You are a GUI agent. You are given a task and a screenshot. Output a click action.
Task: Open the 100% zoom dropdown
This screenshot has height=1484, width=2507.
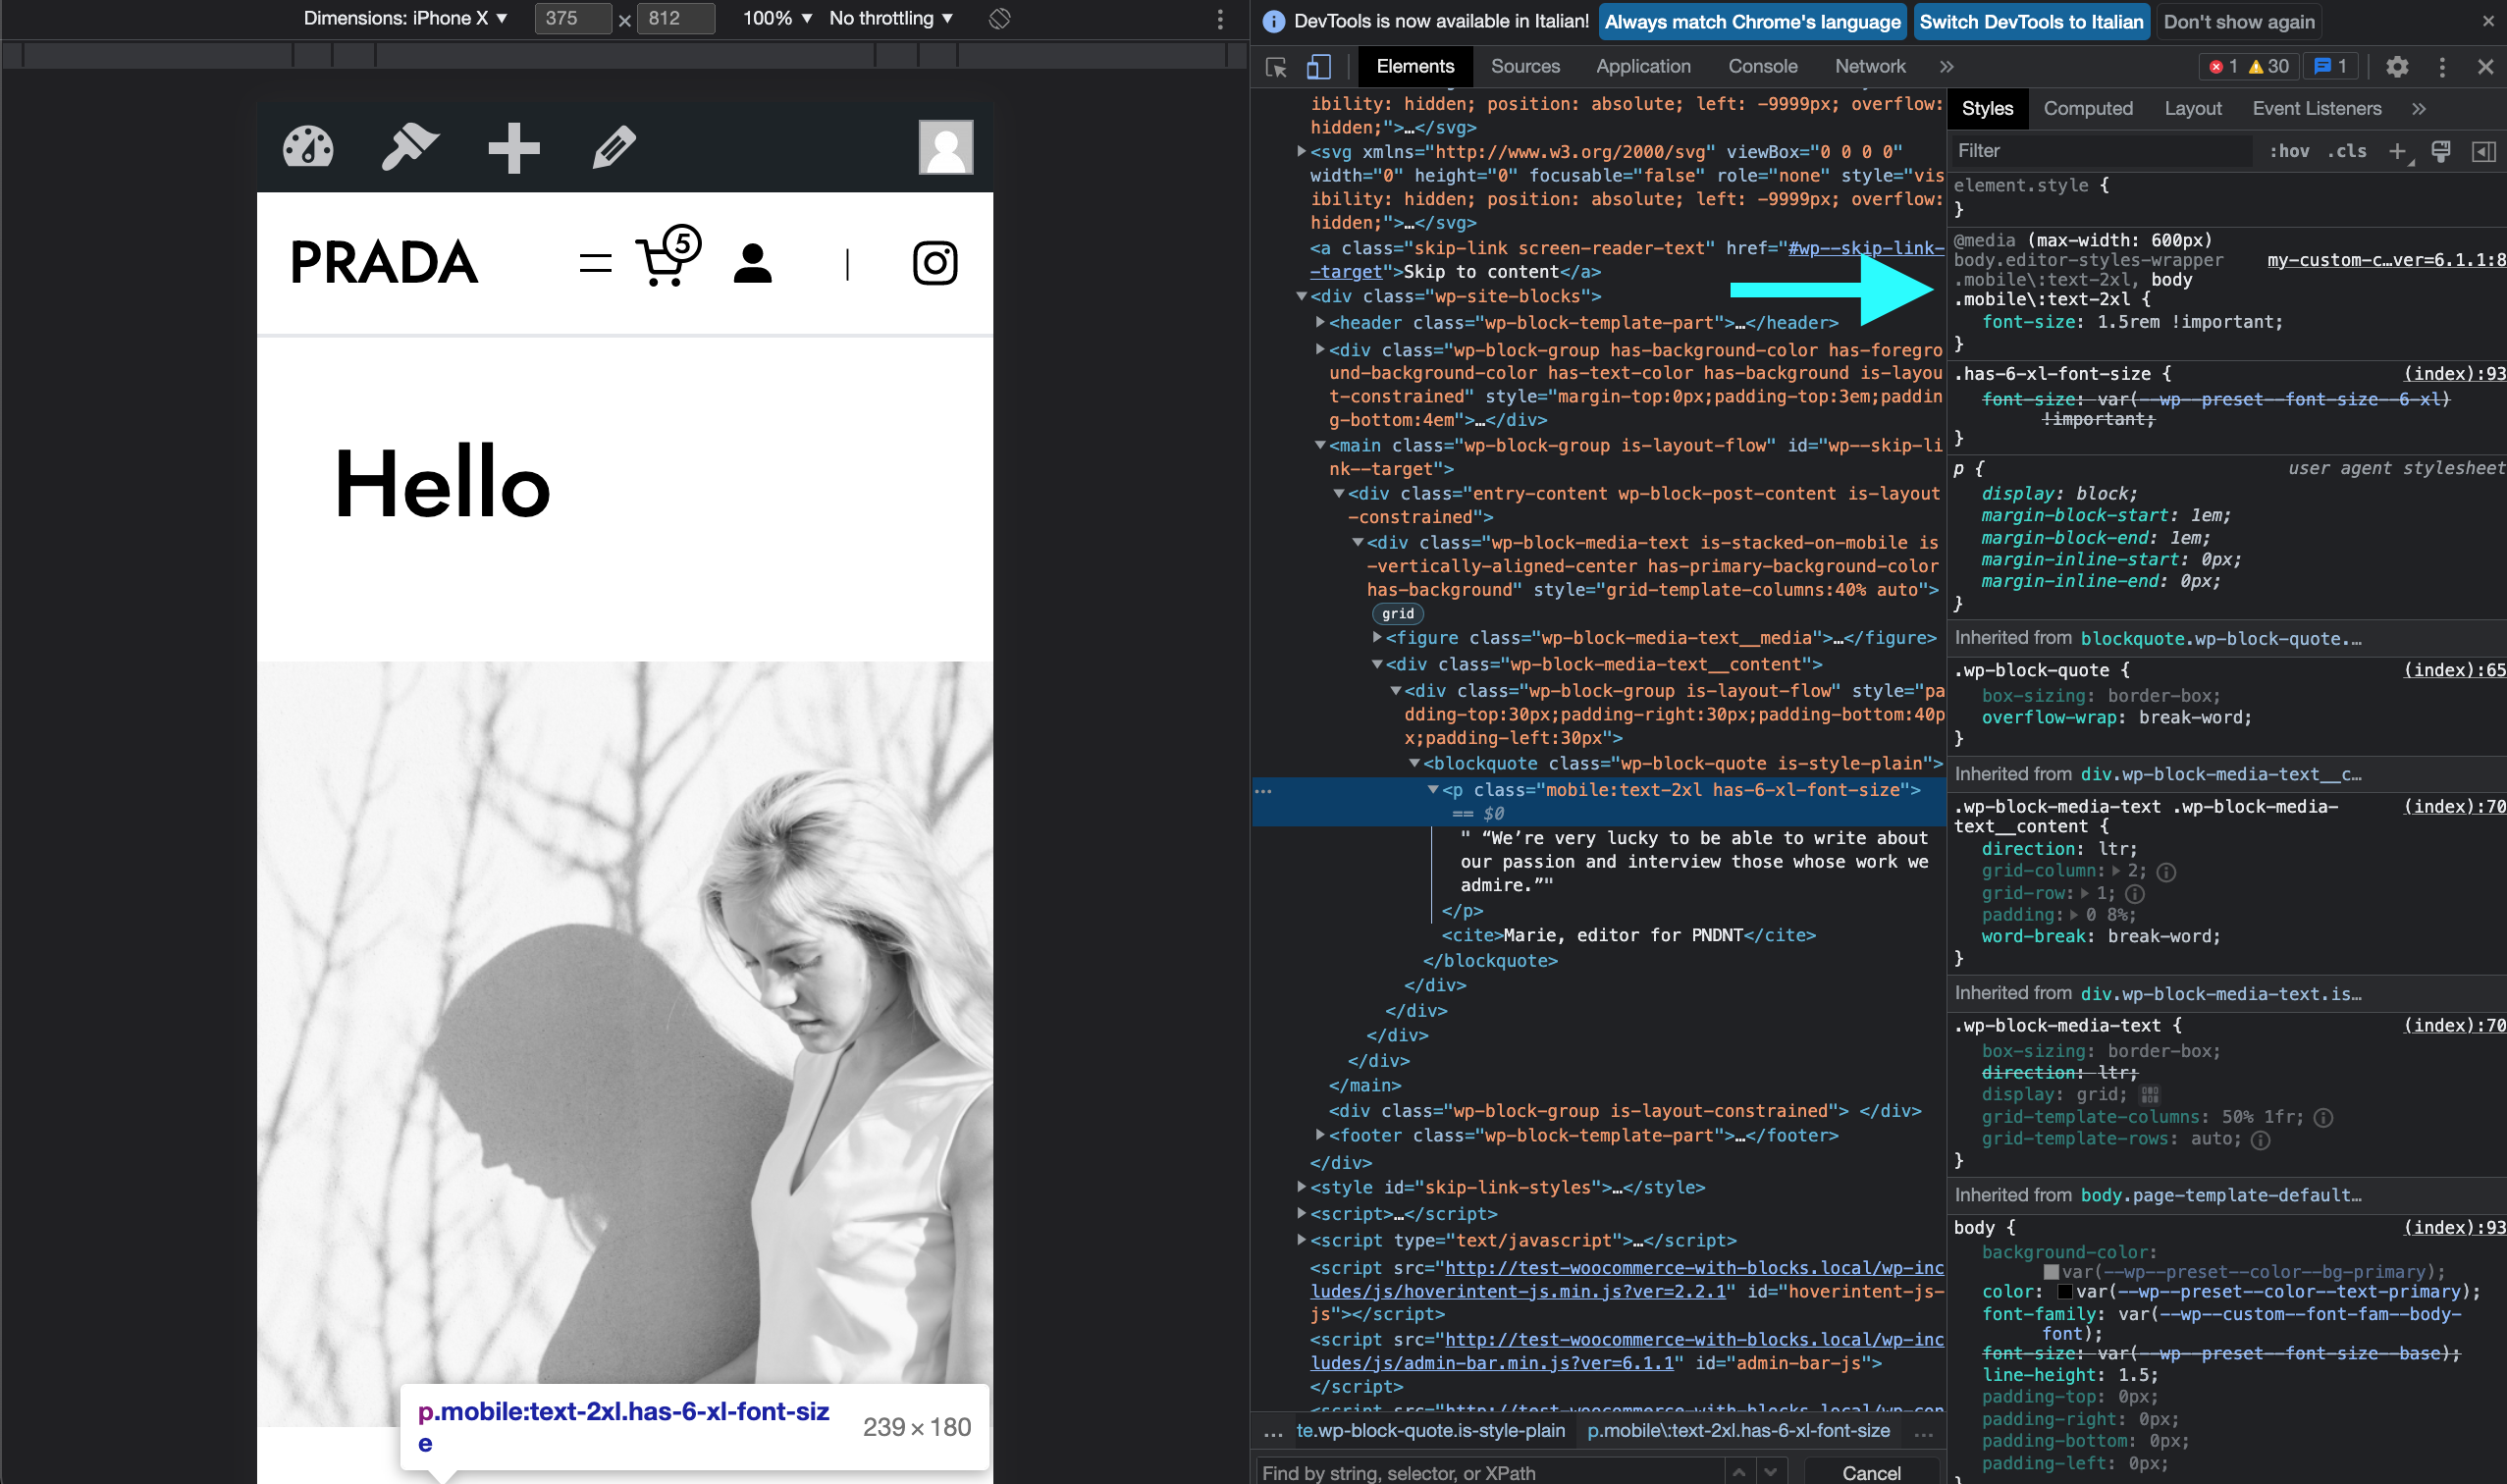pos(777,18)
